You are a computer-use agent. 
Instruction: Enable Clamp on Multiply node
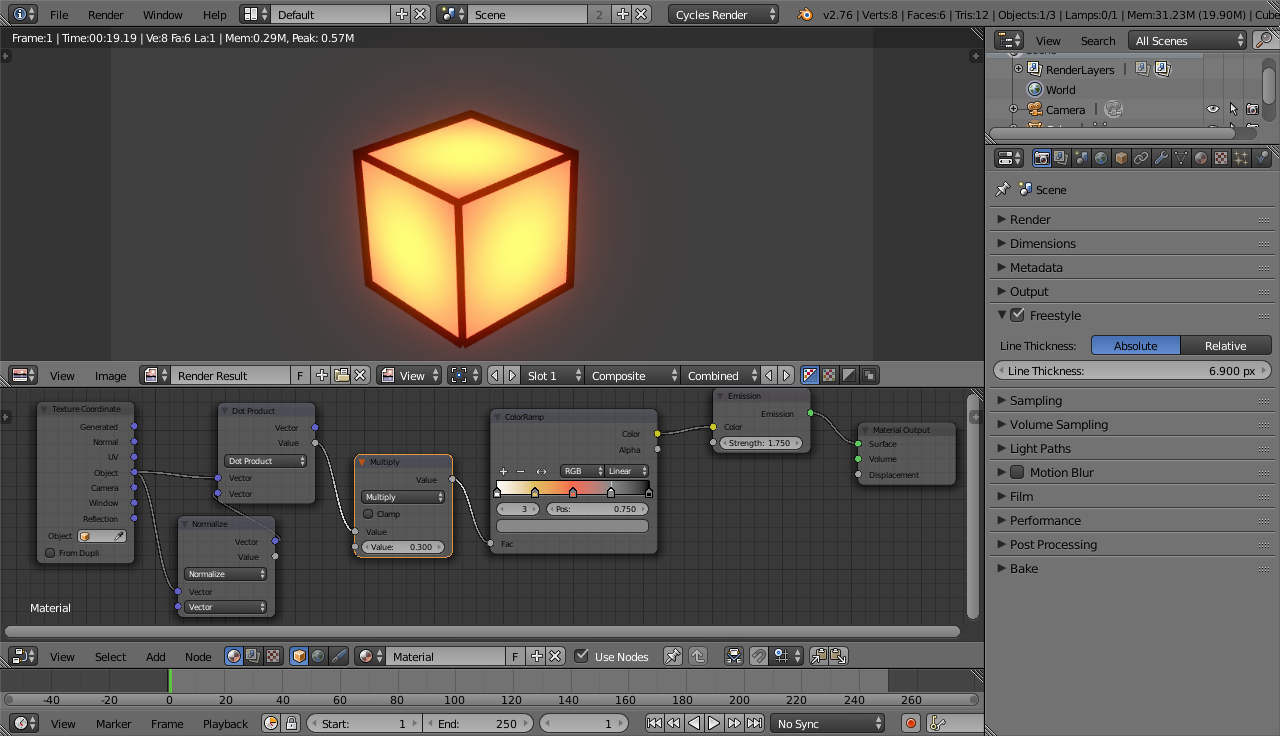(368, 514)
